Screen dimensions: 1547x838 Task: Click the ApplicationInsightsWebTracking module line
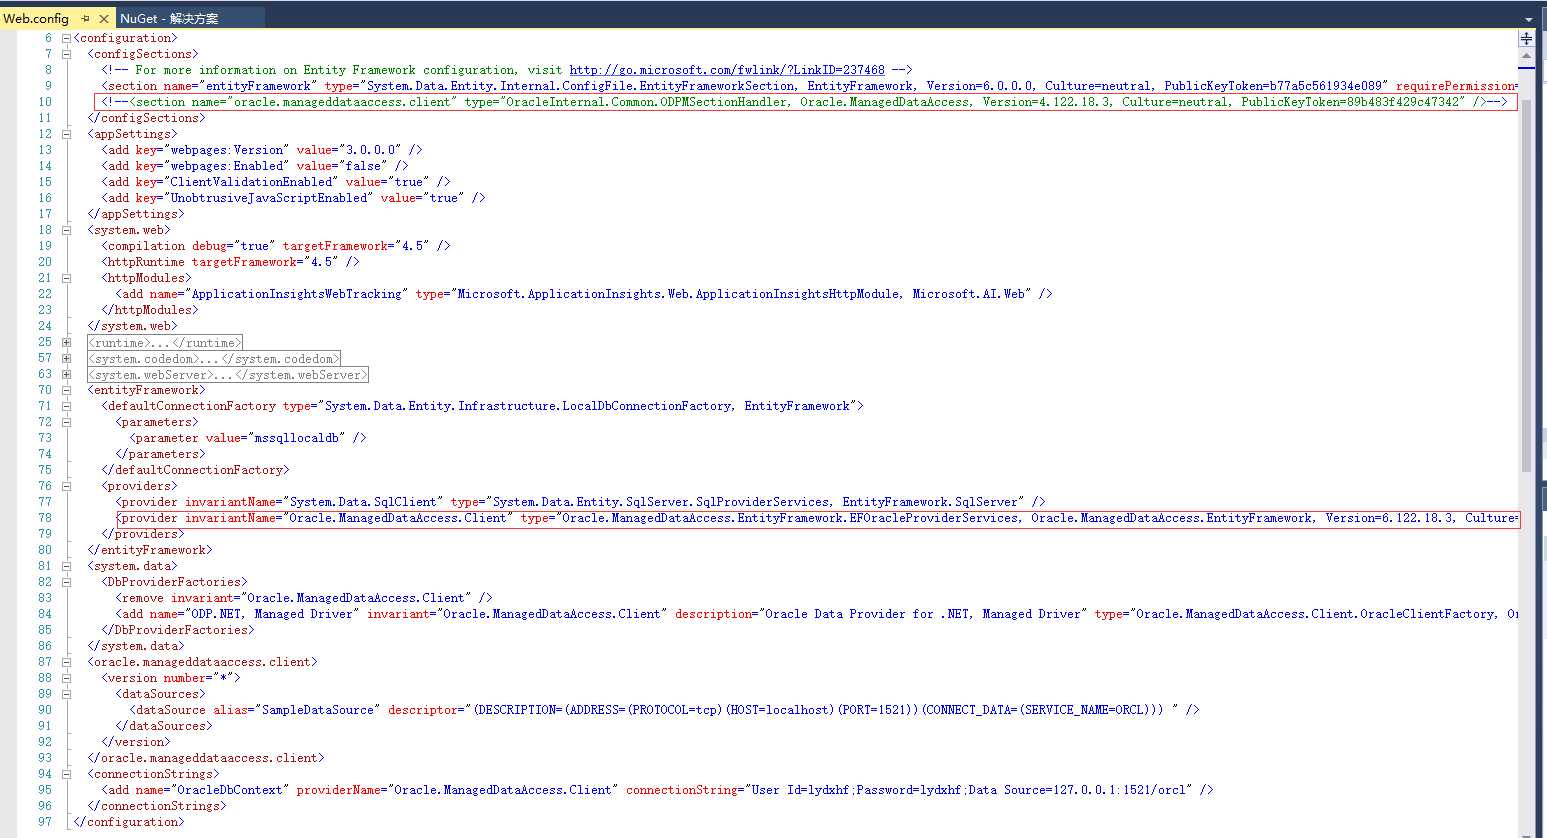pyautogui.click(x=584, y=294)
